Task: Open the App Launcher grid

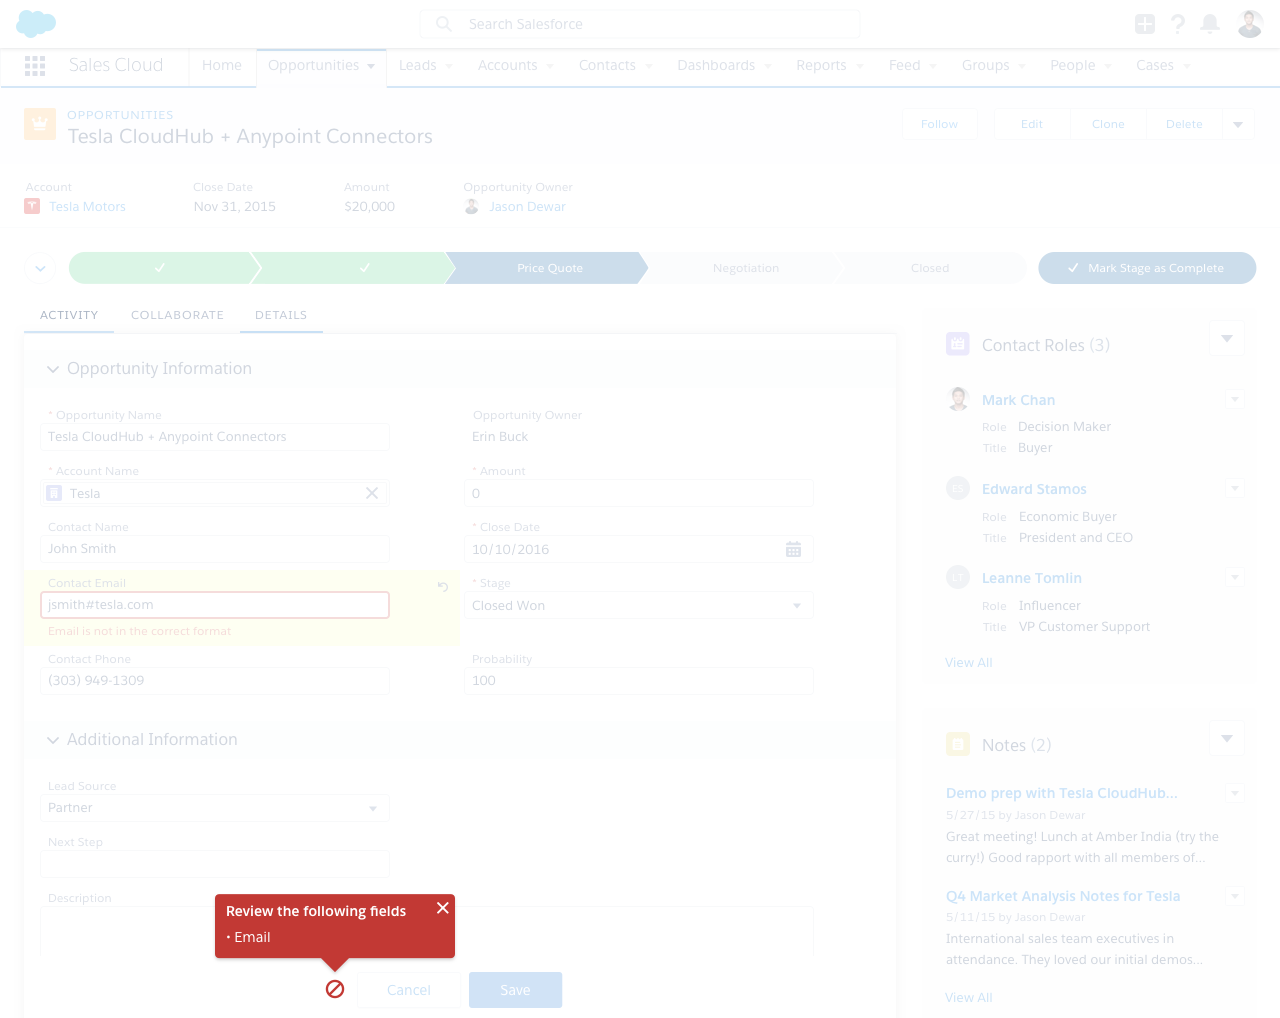Action: click(35, 65)
